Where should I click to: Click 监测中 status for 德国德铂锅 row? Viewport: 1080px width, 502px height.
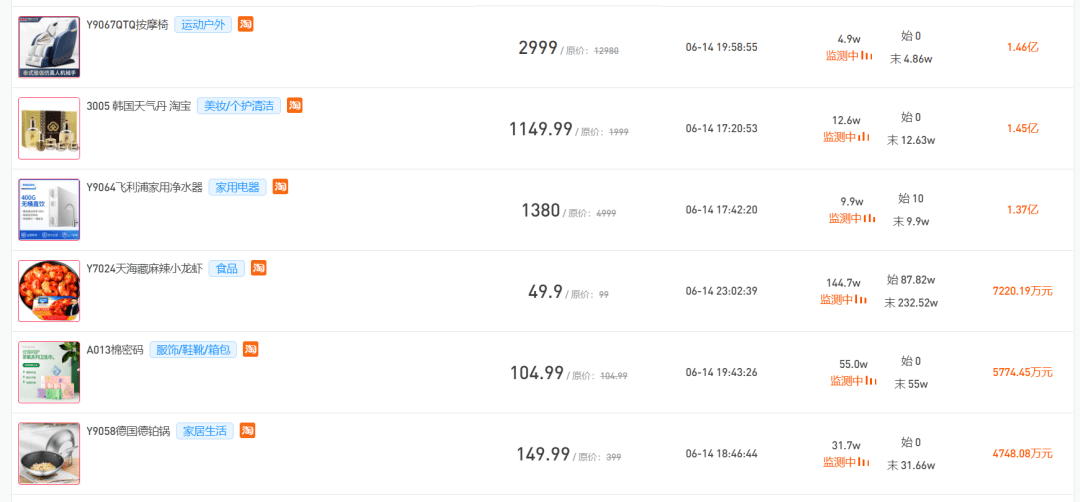pos(840,462)
